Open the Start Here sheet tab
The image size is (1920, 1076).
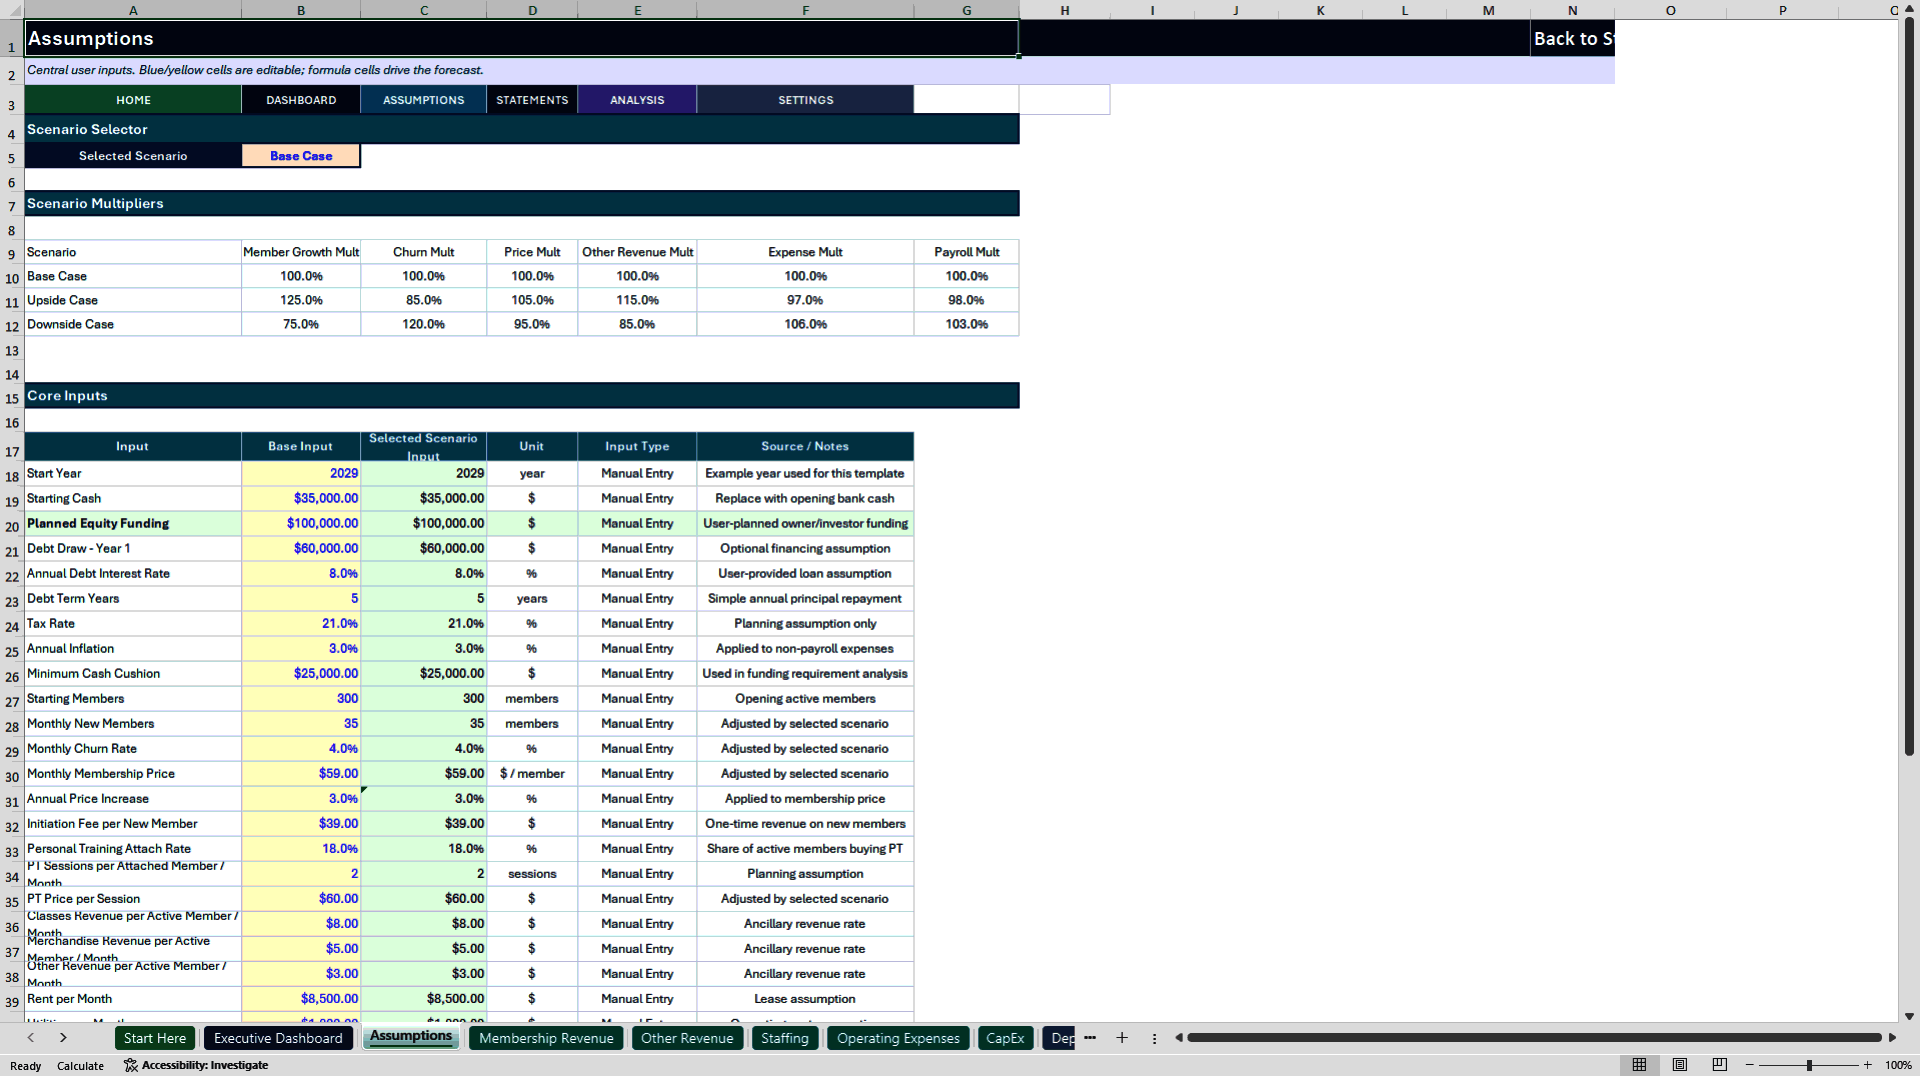click(155, 1038)
